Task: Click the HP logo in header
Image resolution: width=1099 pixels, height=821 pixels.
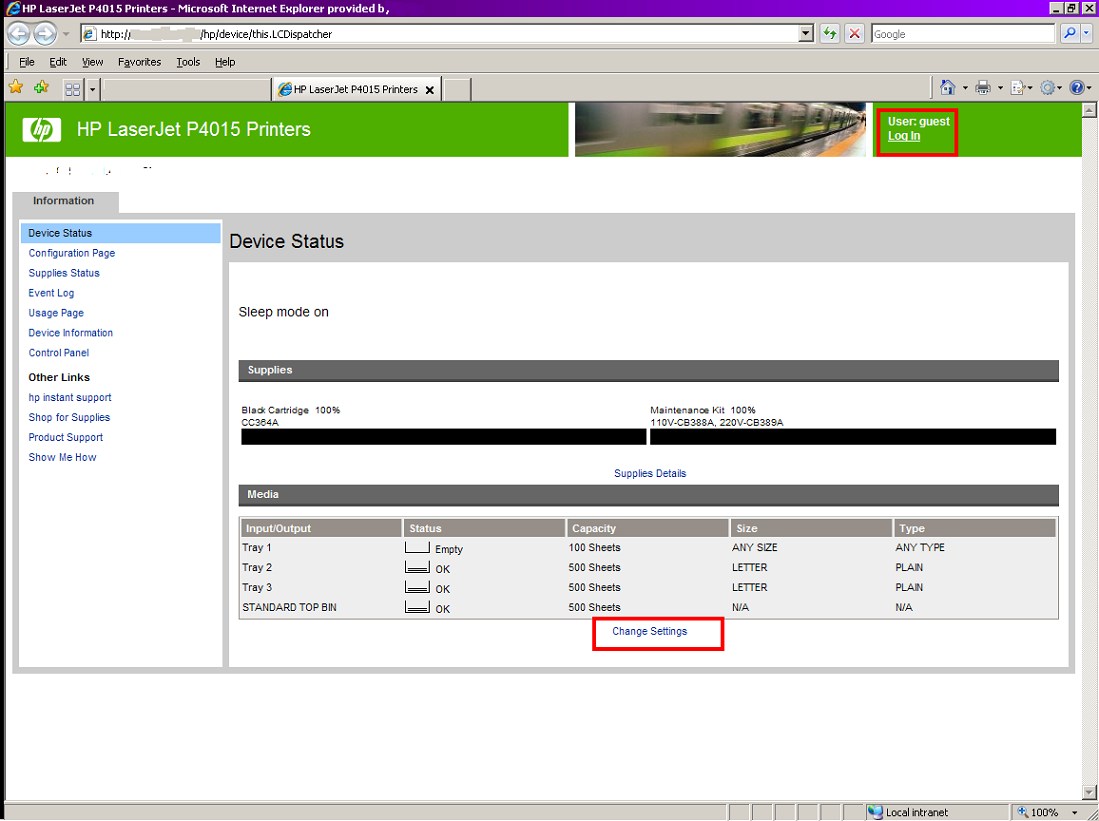Action: (x=41, y=130)
